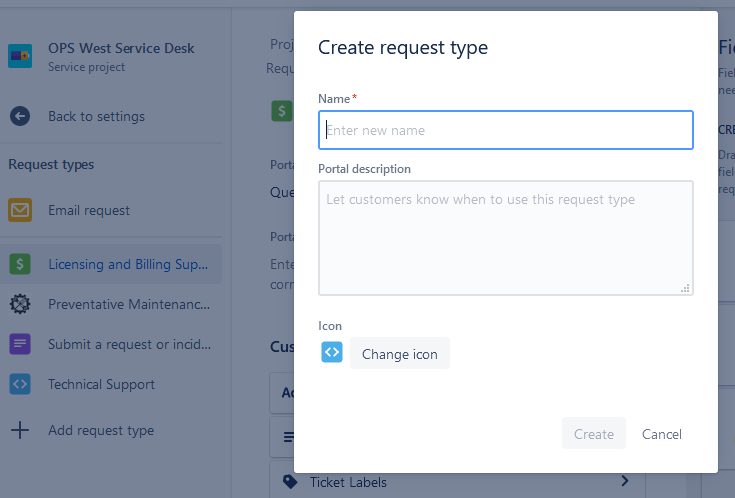Screen dimensions: 735x498
Task: Click the blue code icon preview in dialog
Action: [332, 352]
